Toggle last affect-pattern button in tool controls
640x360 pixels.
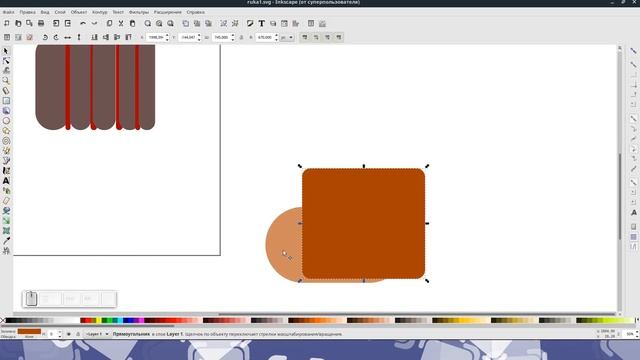pos(339,37)
